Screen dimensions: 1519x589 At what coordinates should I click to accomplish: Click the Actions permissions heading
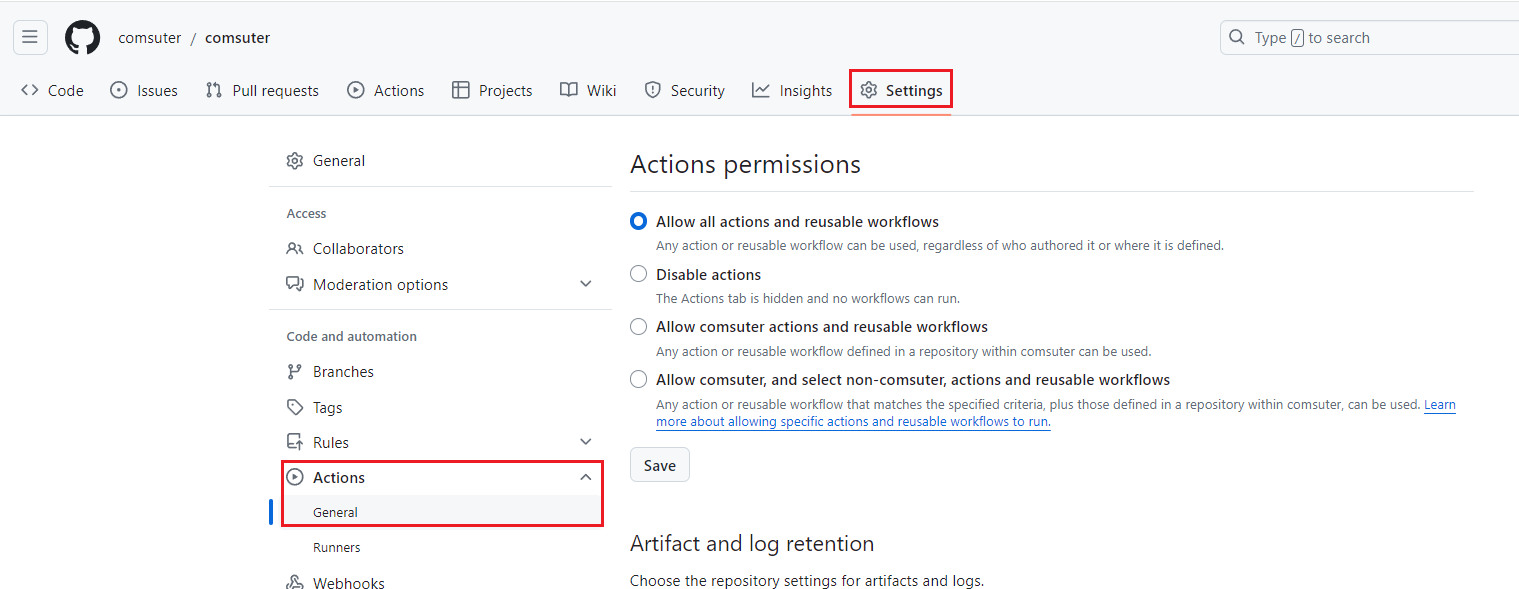pos(745,164)
